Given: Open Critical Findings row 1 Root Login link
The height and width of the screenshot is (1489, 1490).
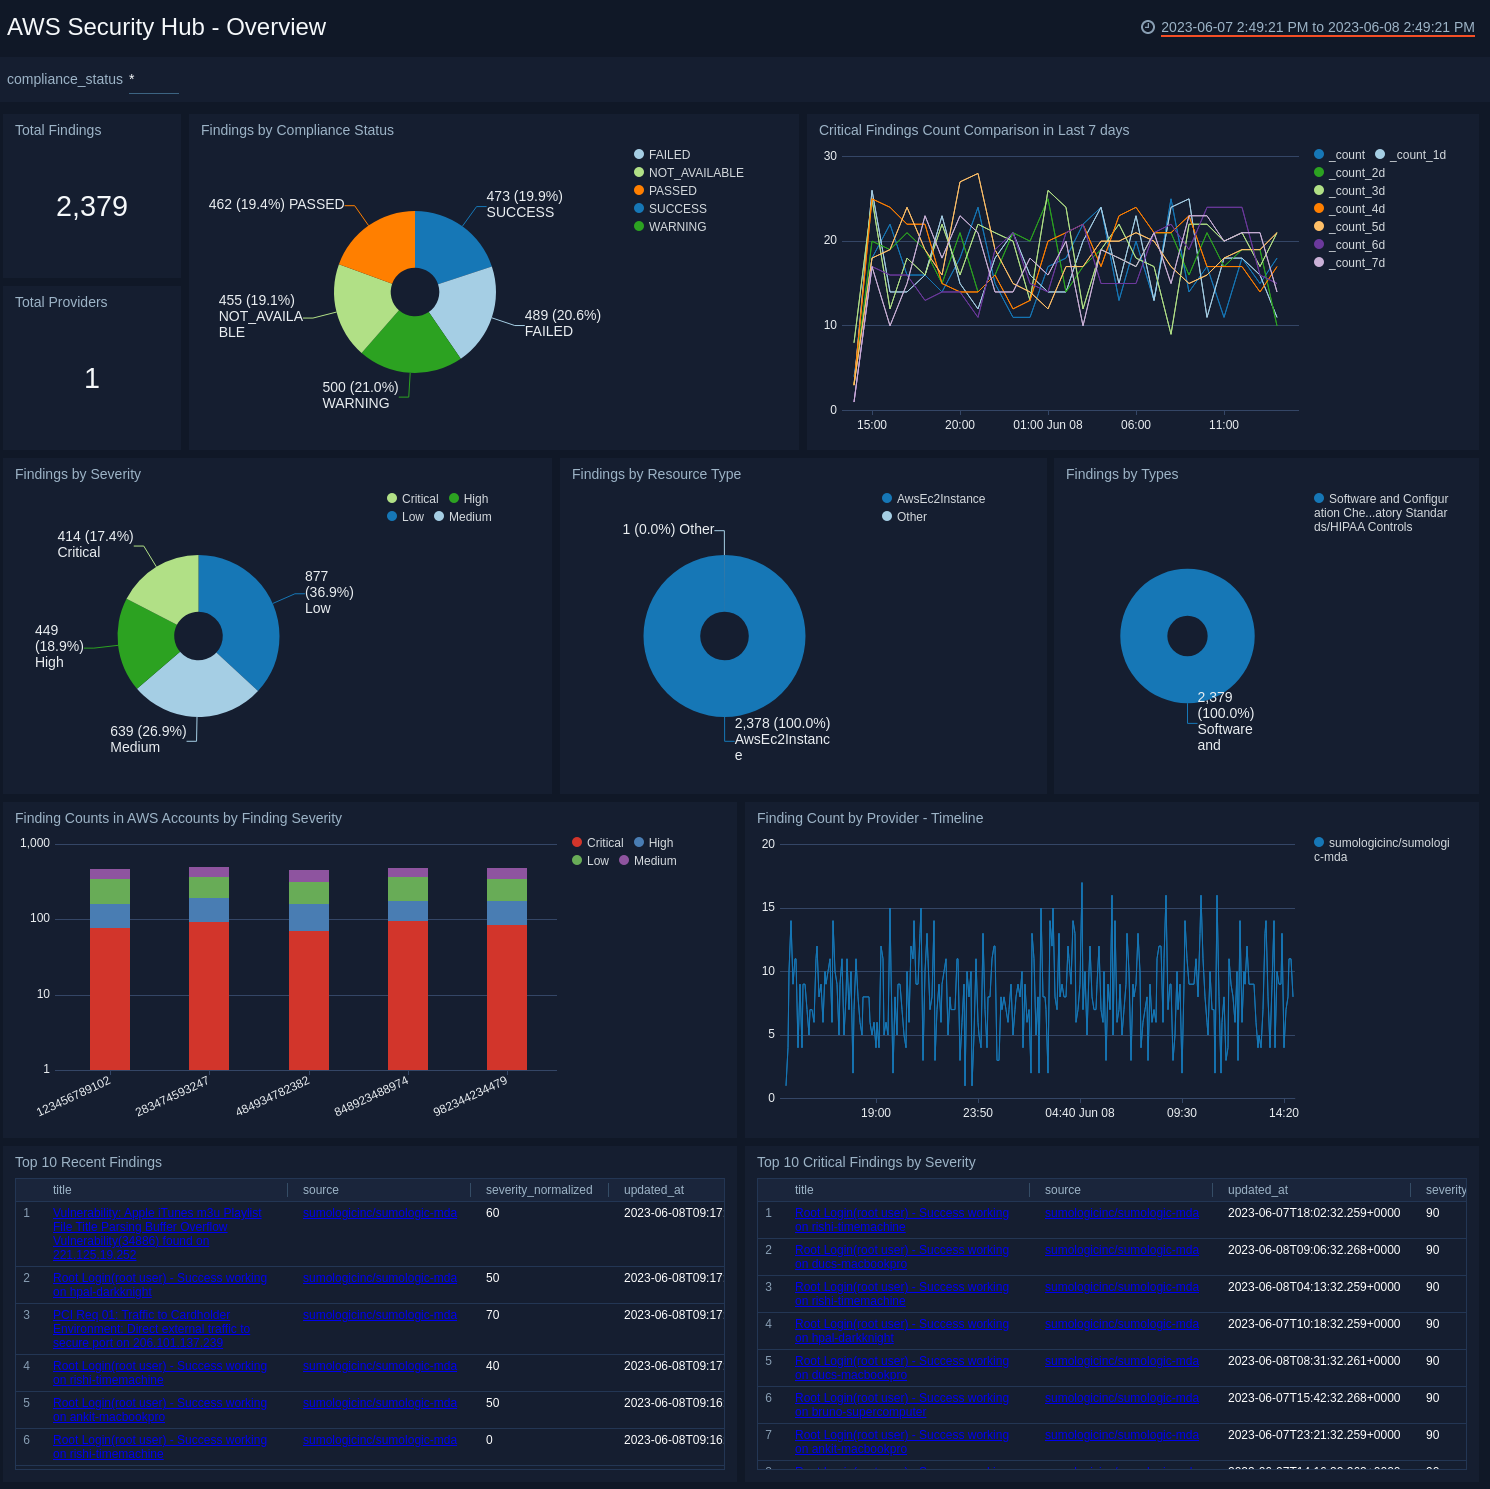Looking at the screenshot, I should [902, 1220].
